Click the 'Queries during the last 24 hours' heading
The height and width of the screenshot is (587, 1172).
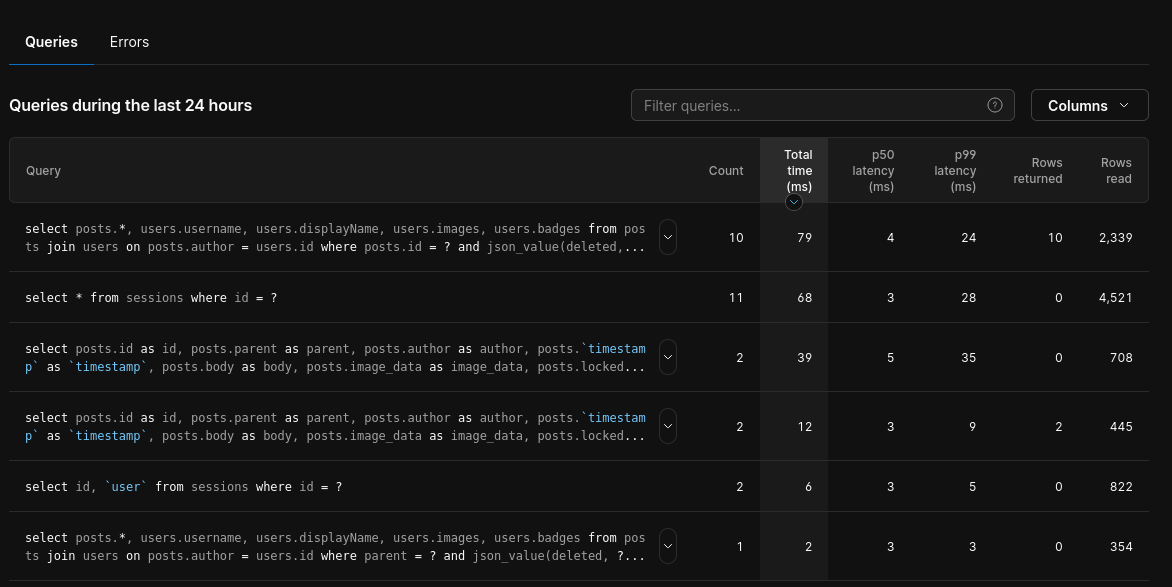coord(131,105)
